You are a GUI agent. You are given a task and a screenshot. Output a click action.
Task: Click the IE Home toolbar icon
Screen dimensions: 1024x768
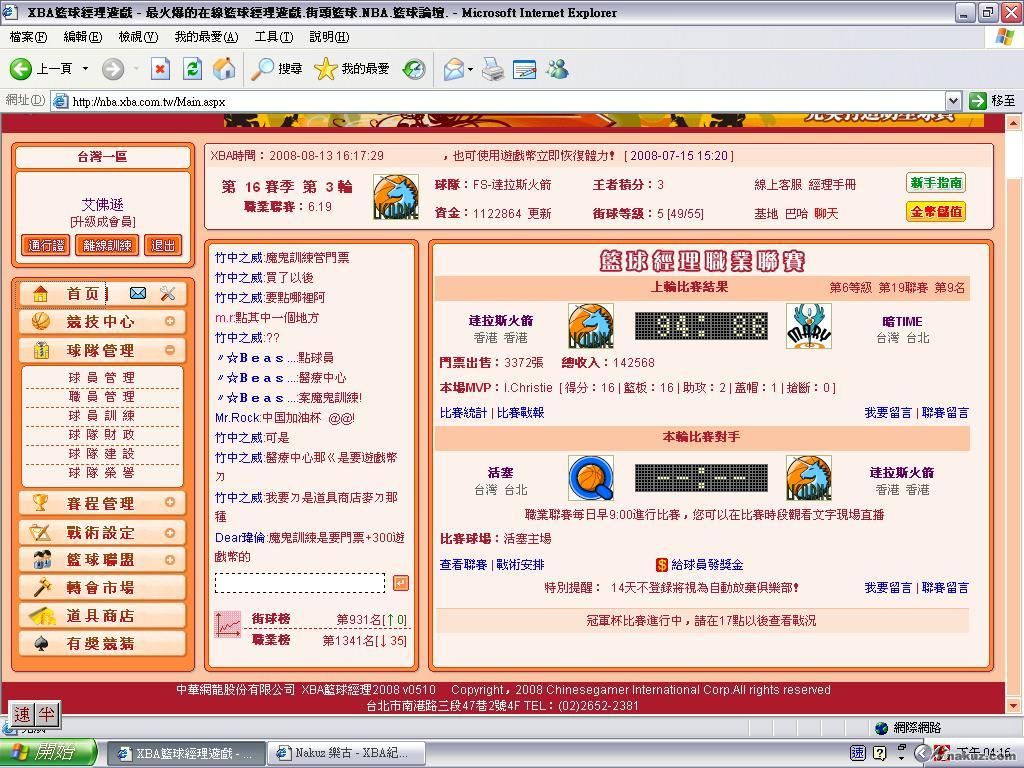224,68
